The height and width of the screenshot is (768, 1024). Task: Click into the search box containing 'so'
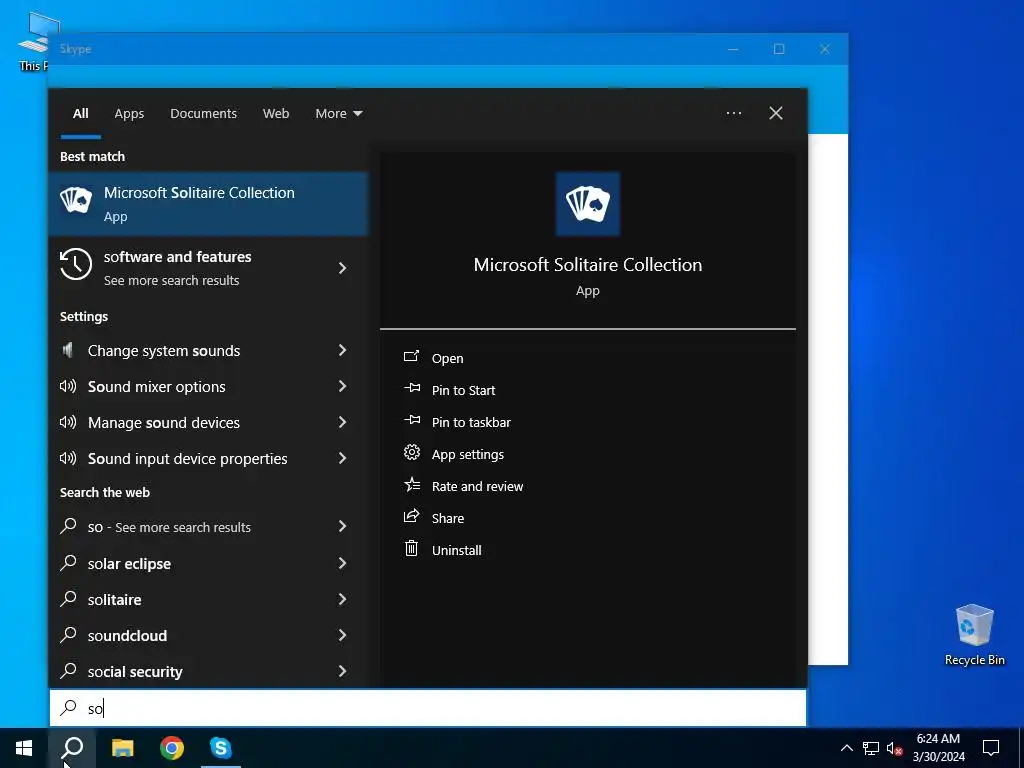click(x=428, y=708)
